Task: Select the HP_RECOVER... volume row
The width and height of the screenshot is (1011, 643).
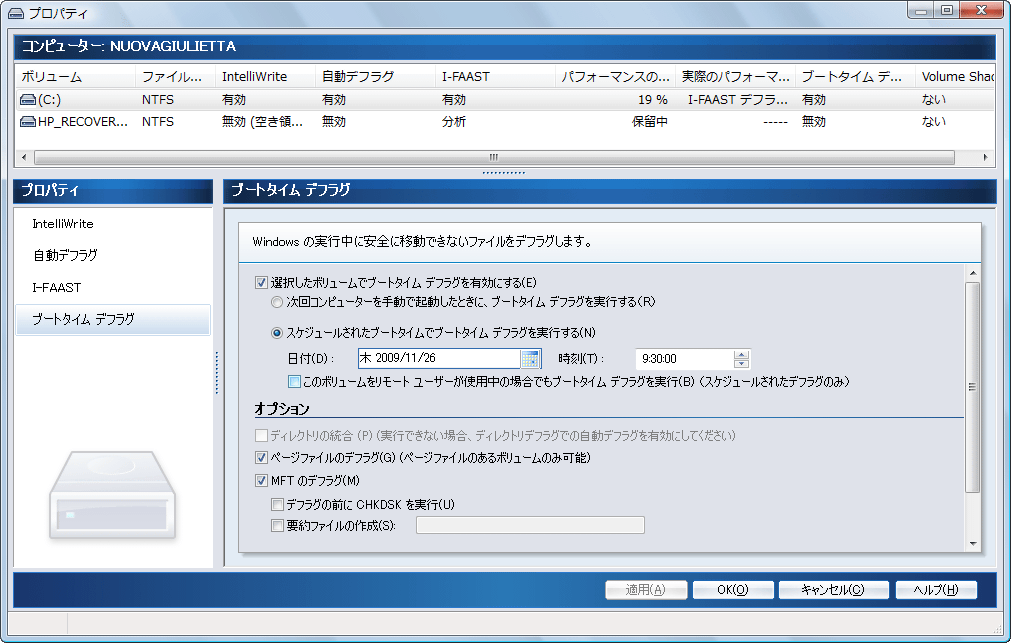Action: pos(504,121)
